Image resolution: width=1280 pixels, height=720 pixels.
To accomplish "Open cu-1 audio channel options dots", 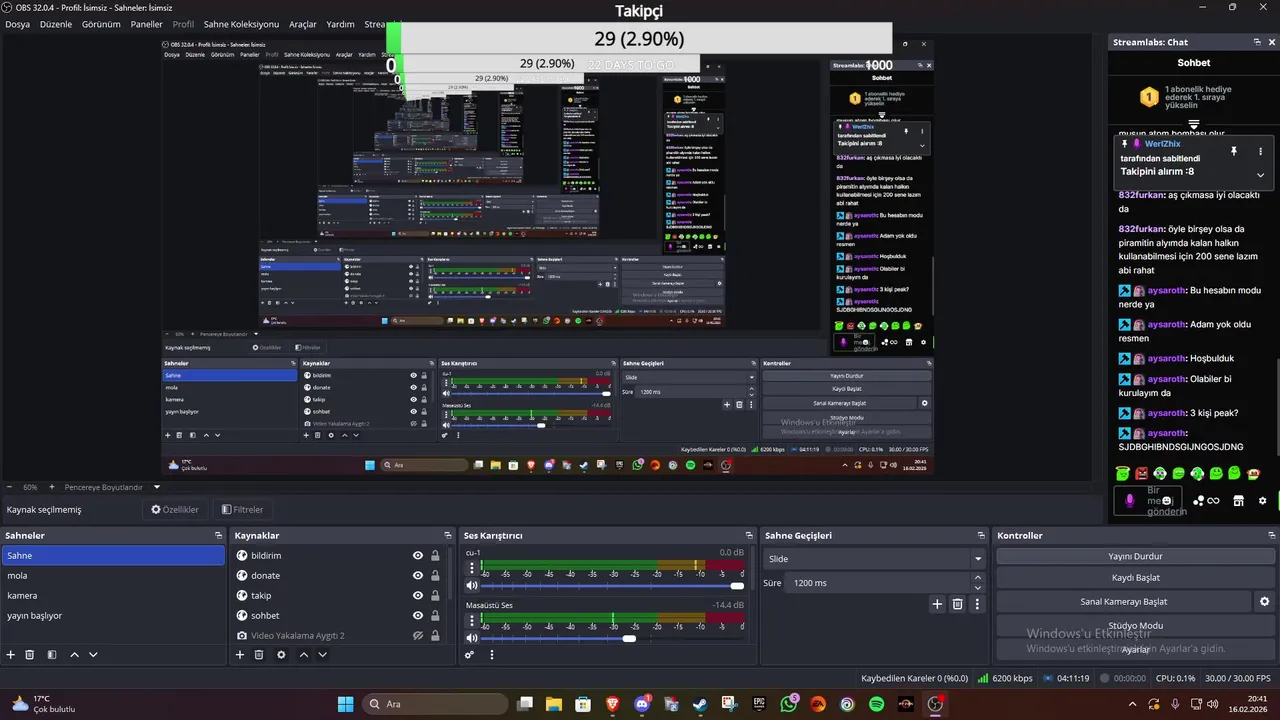I will [472, 568].
